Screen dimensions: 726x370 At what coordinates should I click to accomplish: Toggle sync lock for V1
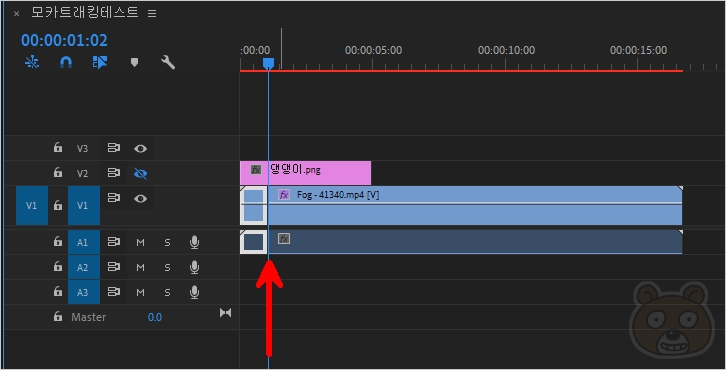pos(113,198)
